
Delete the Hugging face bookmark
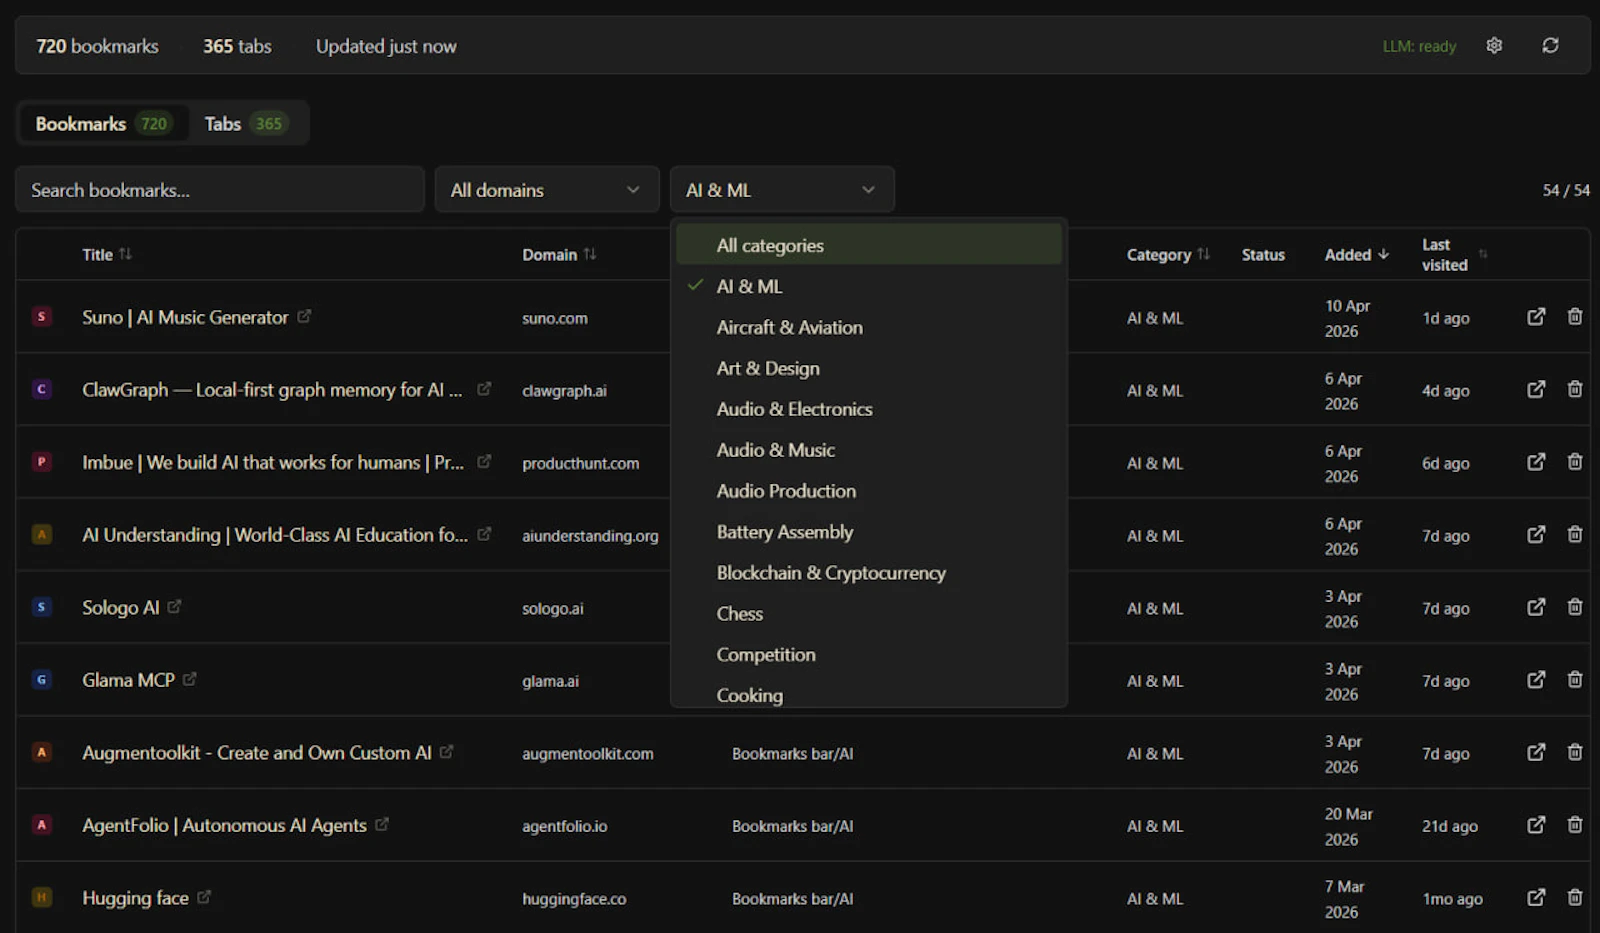(1574, 898)
